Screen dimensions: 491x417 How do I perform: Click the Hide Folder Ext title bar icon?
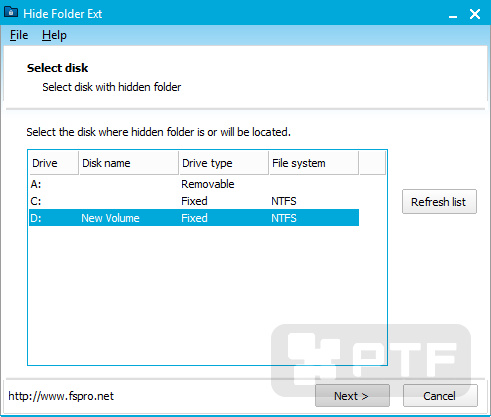pos(11,13)
